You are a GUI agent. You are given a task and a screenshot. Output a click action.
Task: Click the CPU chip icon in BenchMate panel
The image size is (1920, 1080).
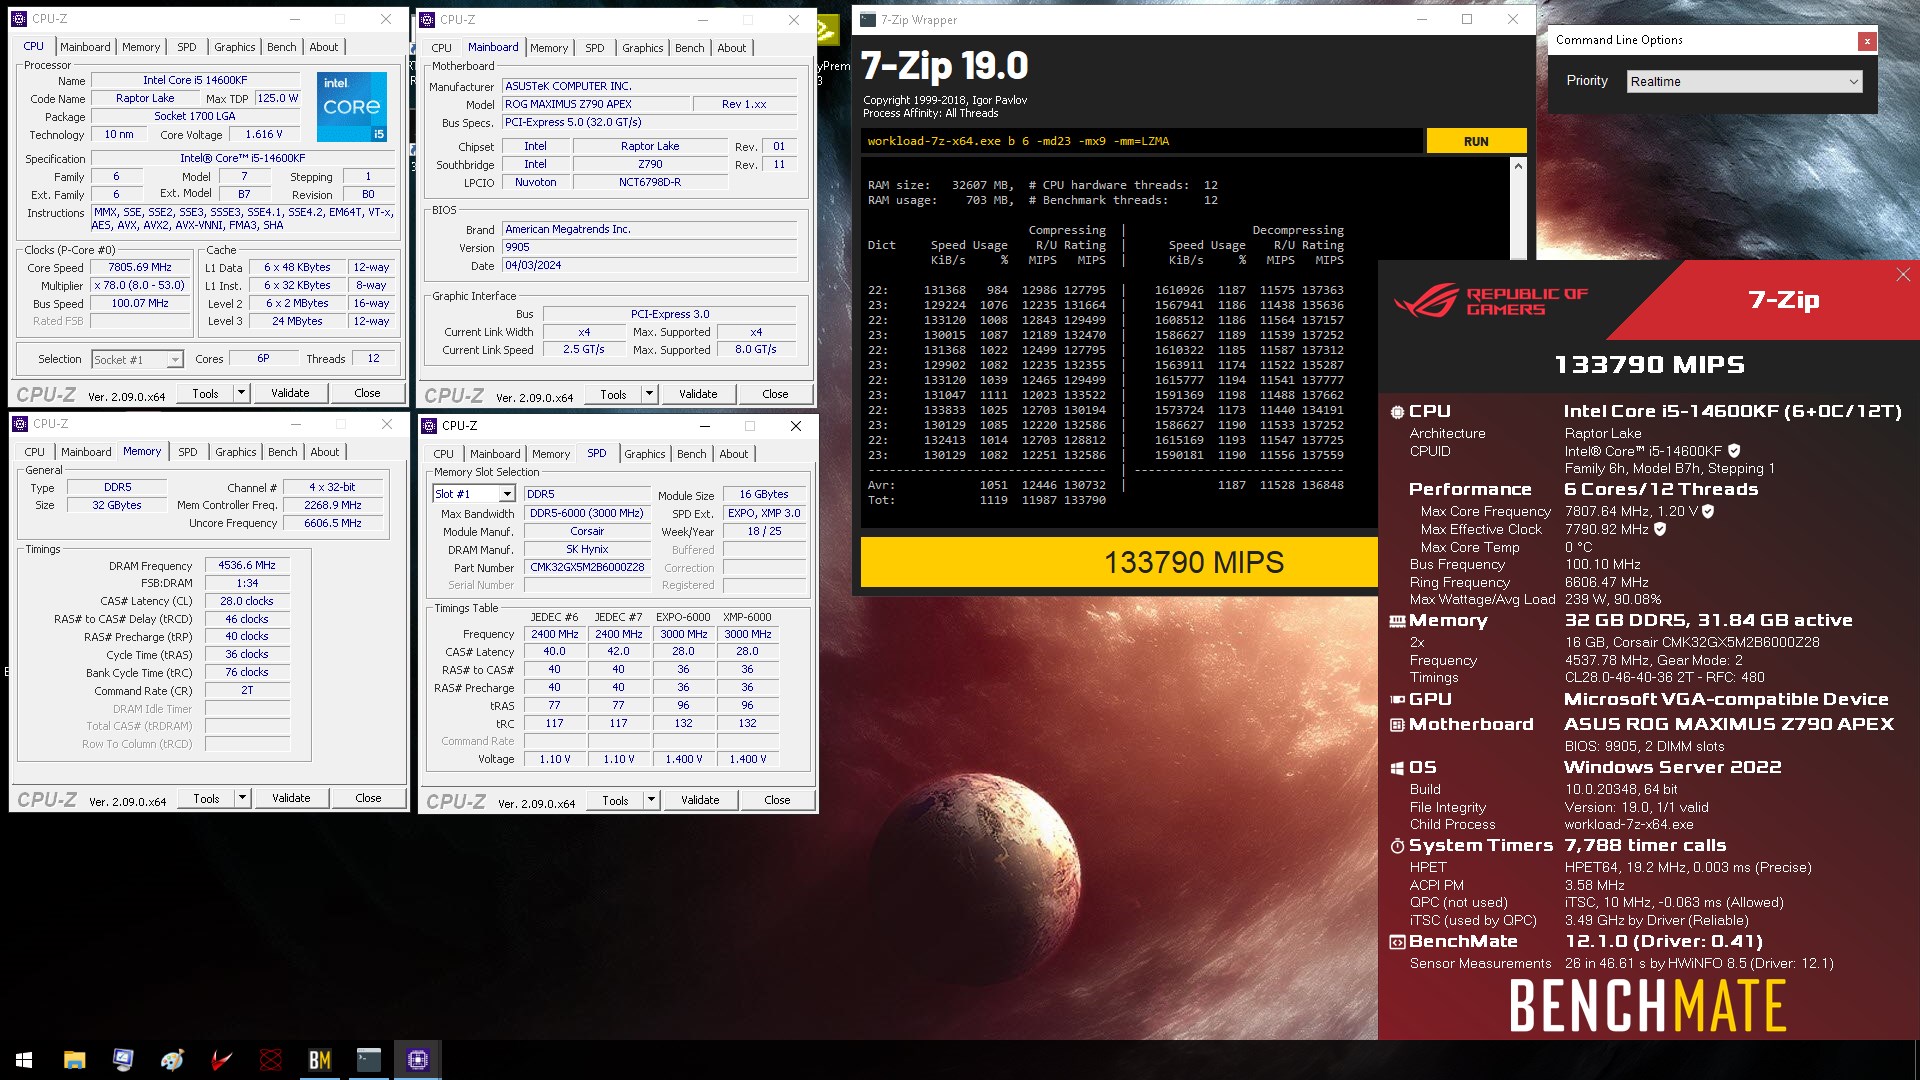pos(1397,411)
